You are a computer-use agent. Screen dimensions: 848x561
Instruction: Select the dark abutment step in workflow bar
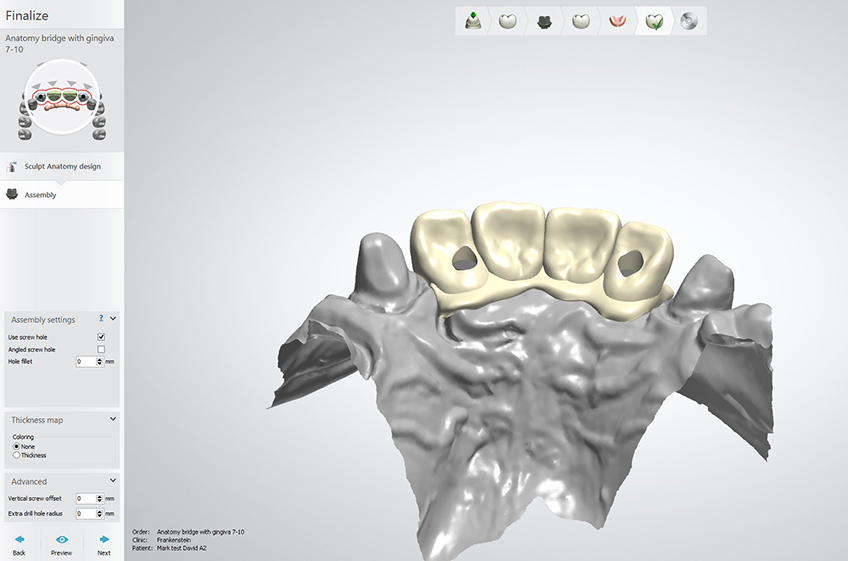(x=544, y=21)
